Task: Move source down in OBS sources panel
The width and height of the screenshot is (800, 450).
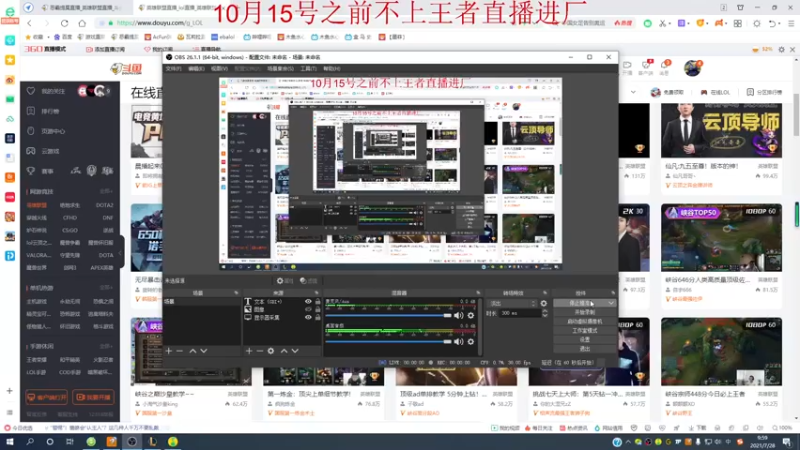Action: [x=295, y=351]
